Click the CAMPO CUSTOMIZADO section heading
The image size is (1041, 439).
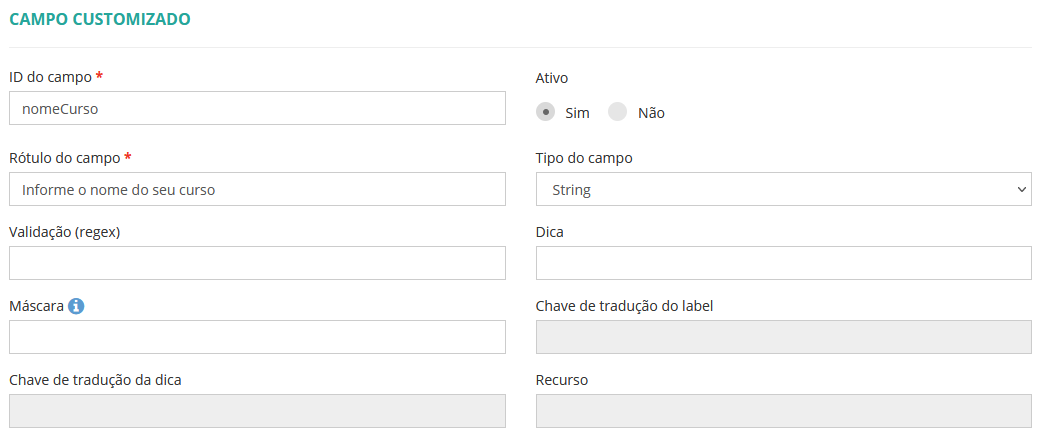(x=99, y=19)
